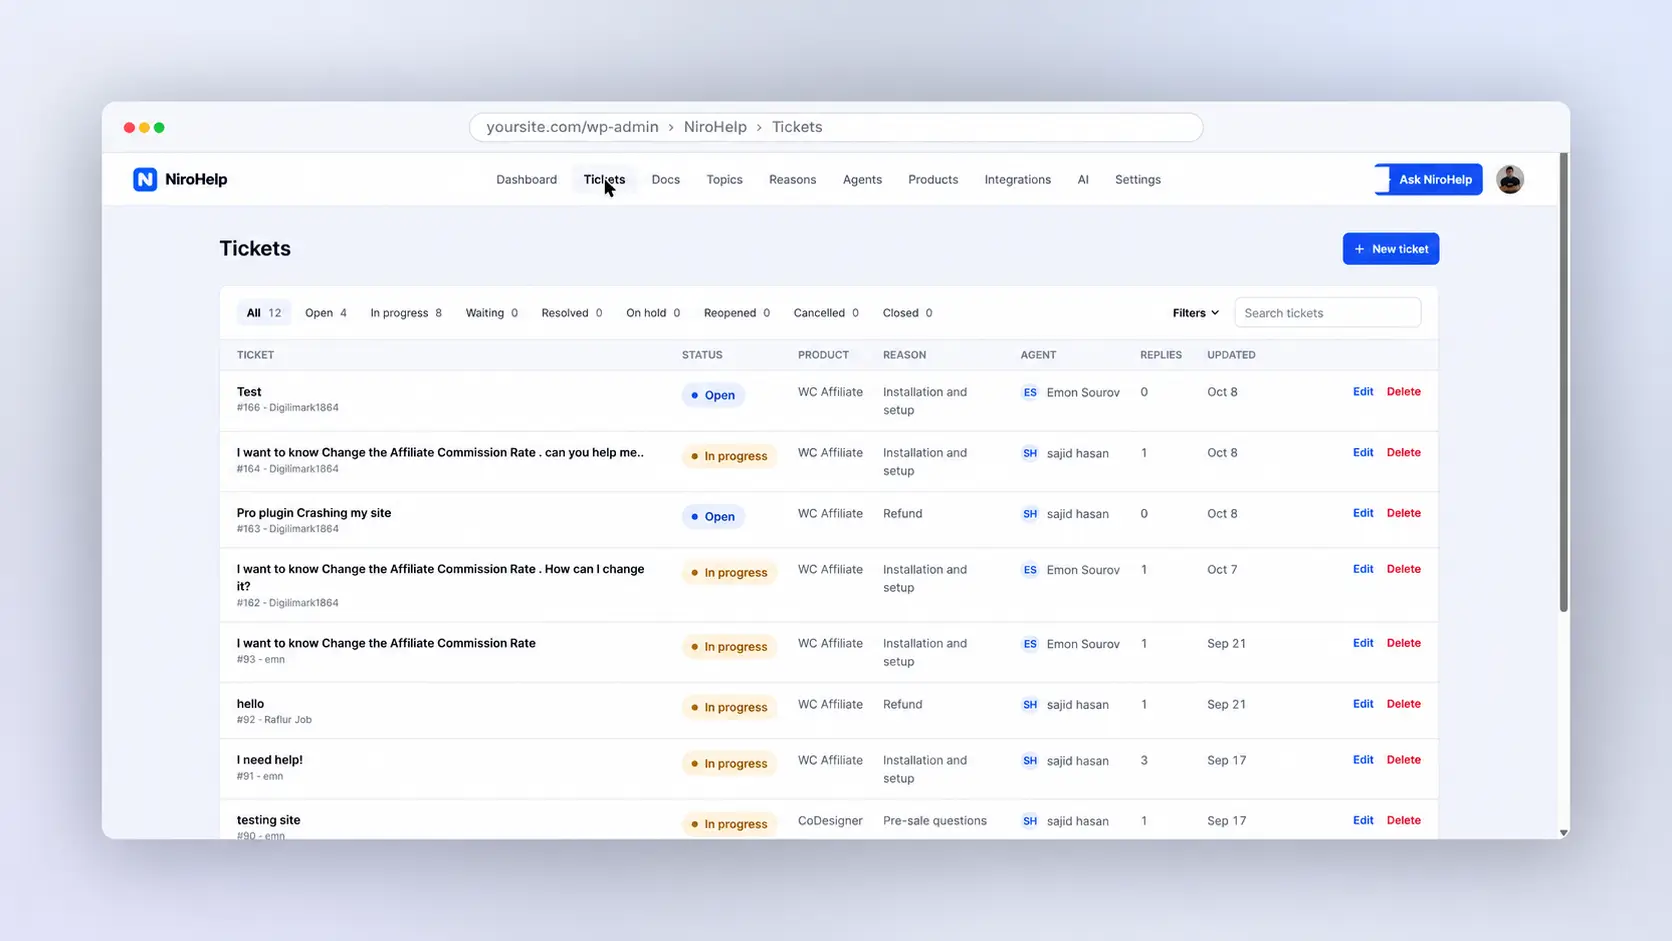Open the Topics page
This screenshot has height=941, width=1672.
(x=724, y=180)
